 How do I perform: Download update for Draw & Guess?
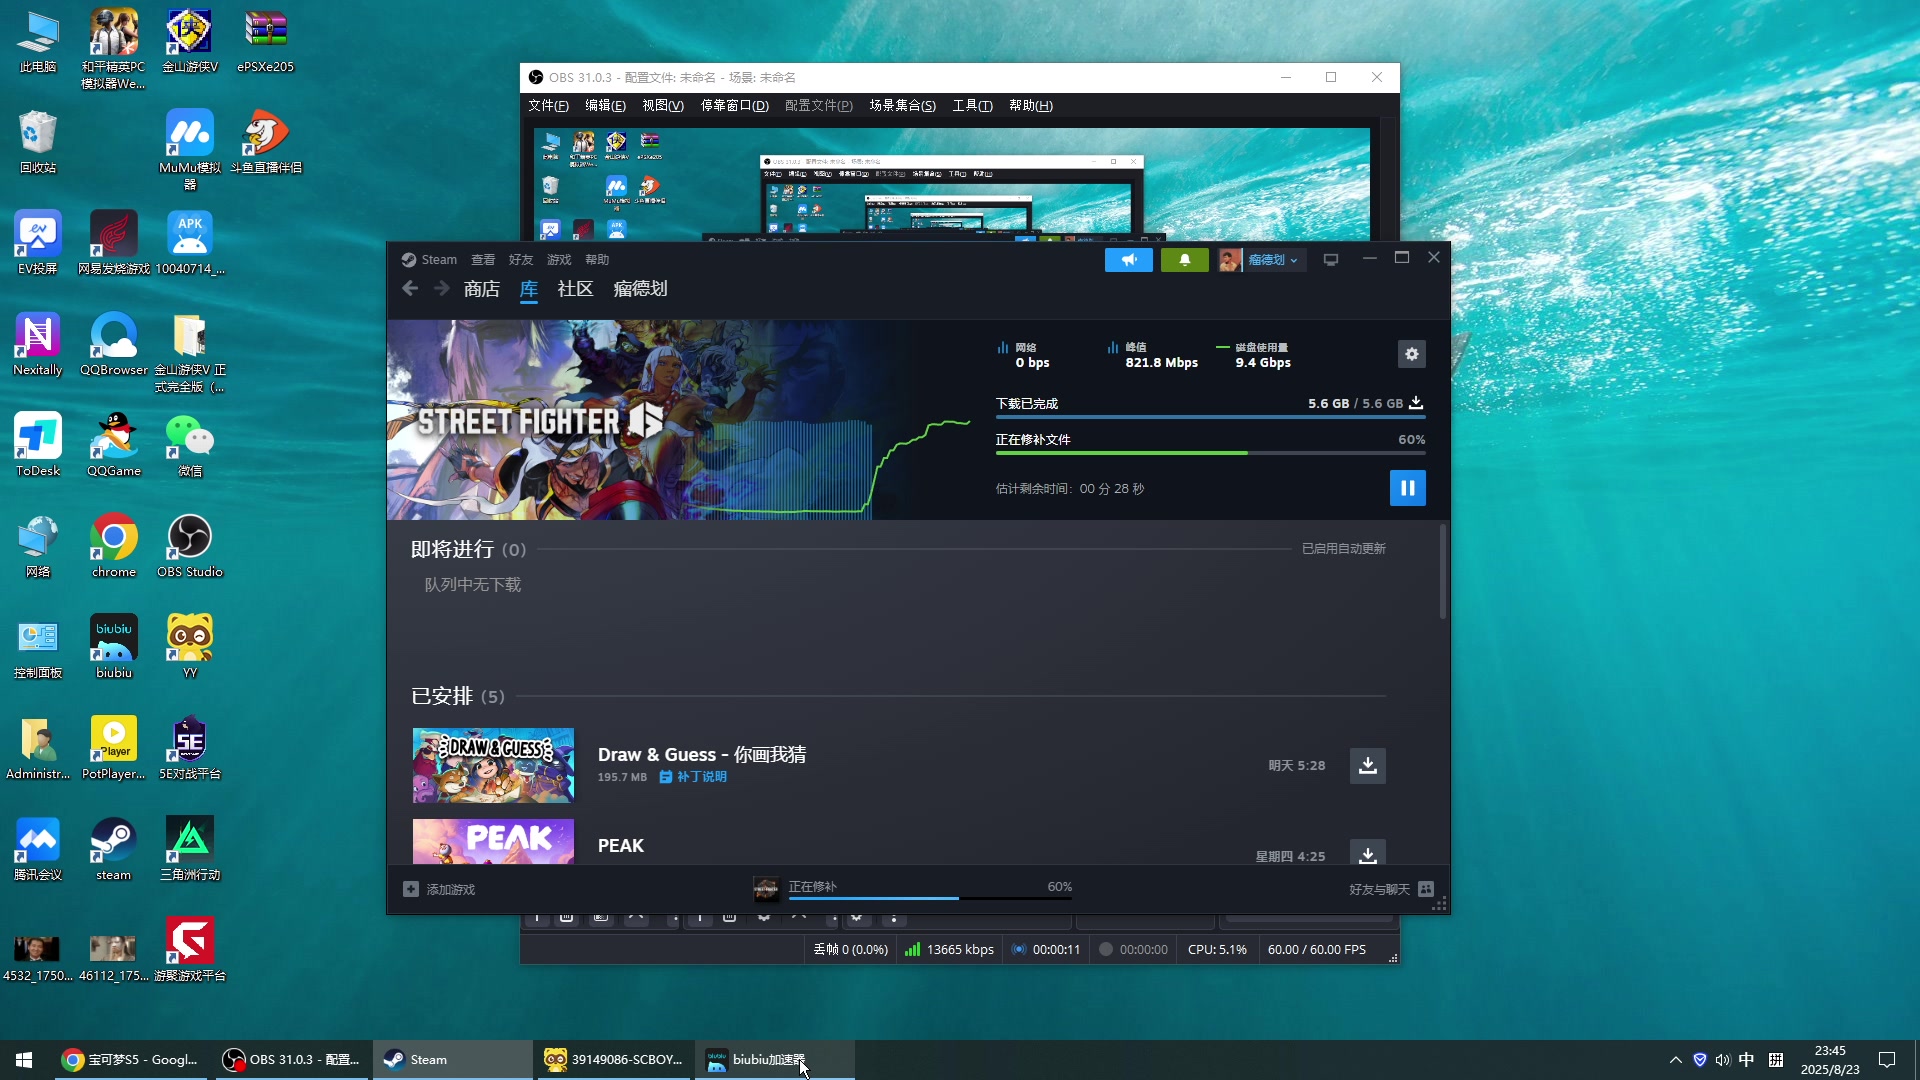pos(1368,766)
